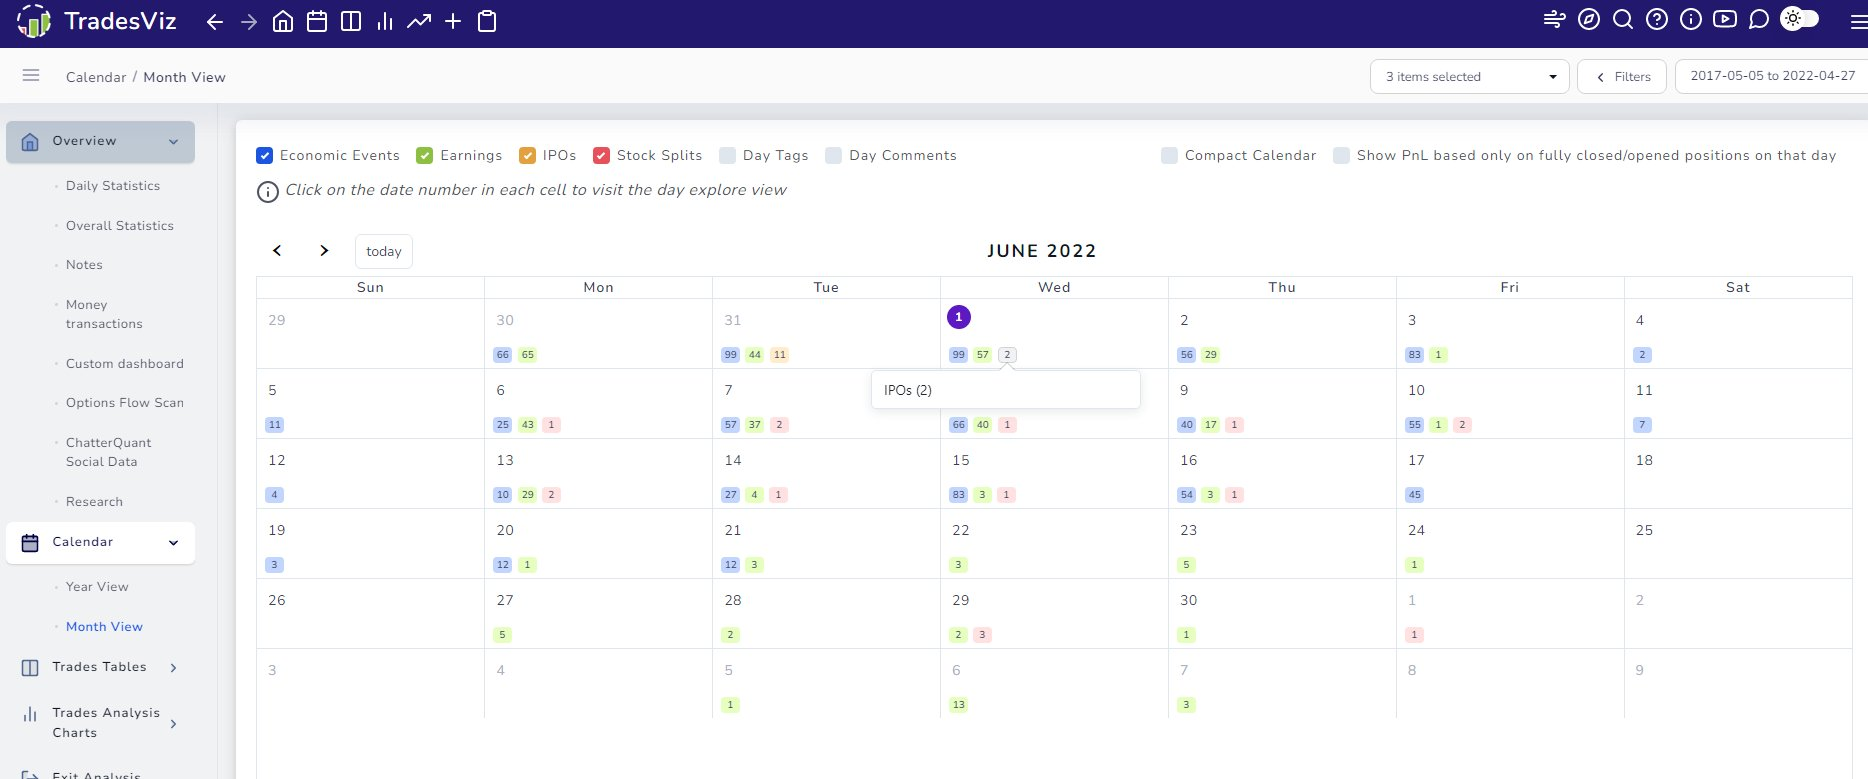The height and width of the screenshot is (779, 1868).
Task: Enable the Day Comments checkbox
Action: (834, 155)
